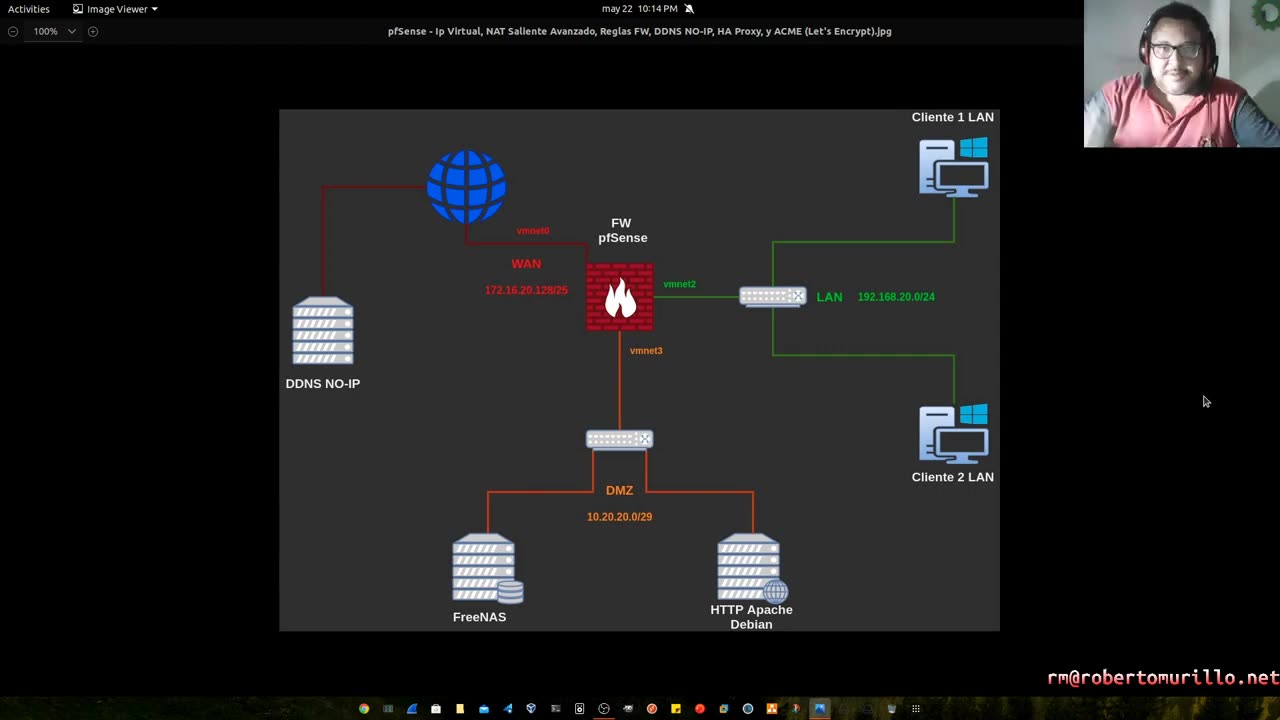
Task: Open the yellow sticky notes icon in dock
Action: [x=676, y=708]
